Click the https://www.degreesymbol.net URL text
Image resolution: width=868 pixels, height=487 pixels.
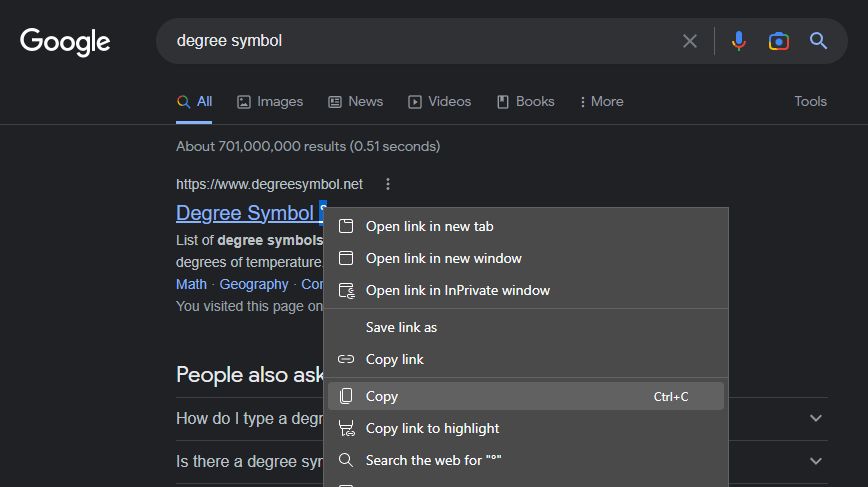tap(270, 184)
